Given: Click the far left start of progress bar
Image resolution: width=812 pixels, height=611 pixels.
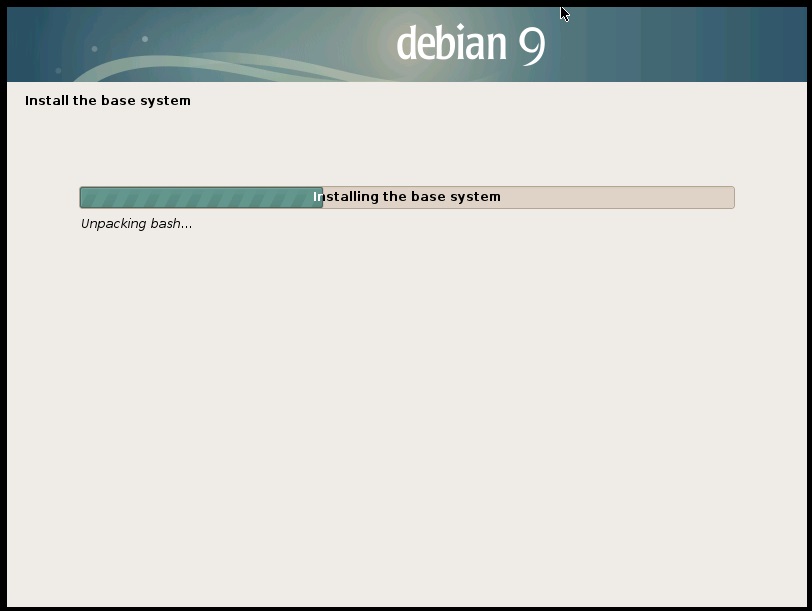Looking at the screenshot, I should [x=83, y=197].
